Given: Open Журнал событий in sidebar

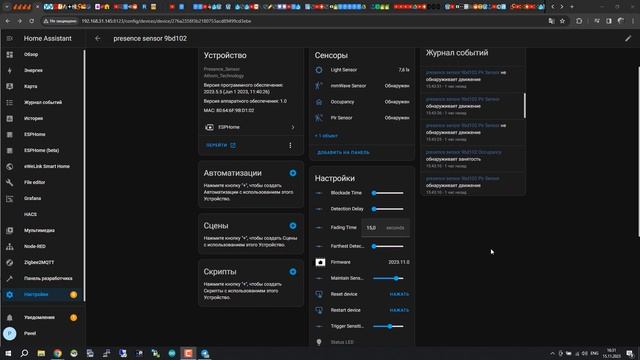Looking at the screenshot, I should [43, 102].
